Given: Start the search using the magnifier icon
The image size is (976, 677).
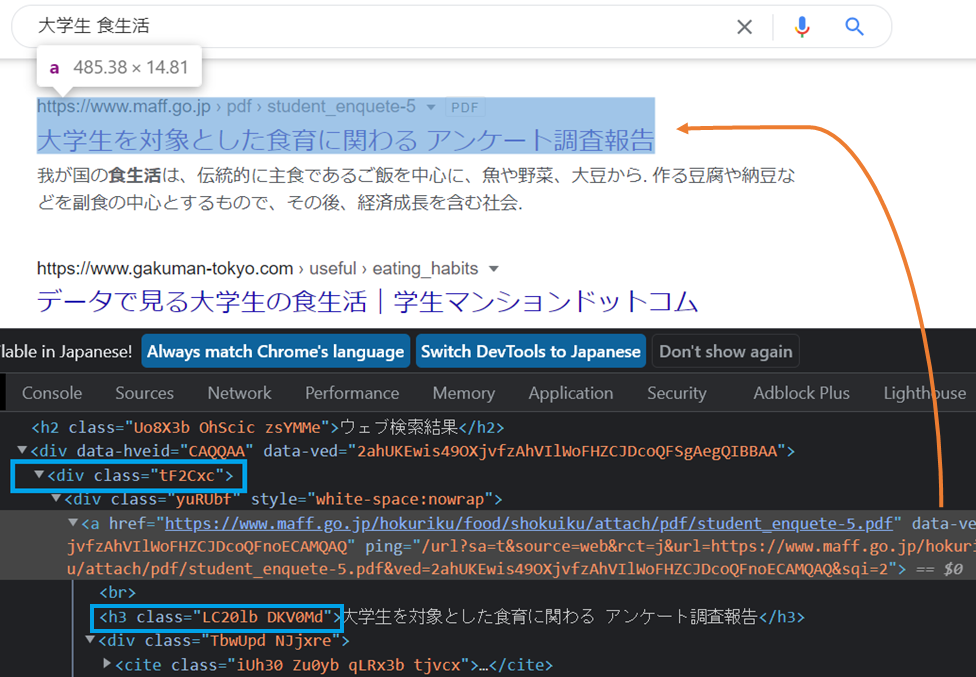Looking at the screenshot, I should point(854,27).
